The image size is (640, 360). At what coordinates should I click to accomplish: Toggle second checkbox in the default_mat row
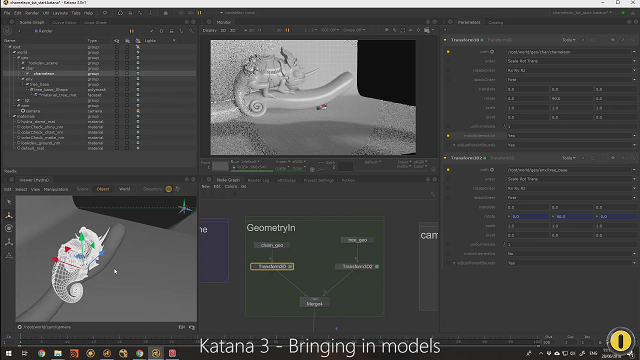coord(127,148)
